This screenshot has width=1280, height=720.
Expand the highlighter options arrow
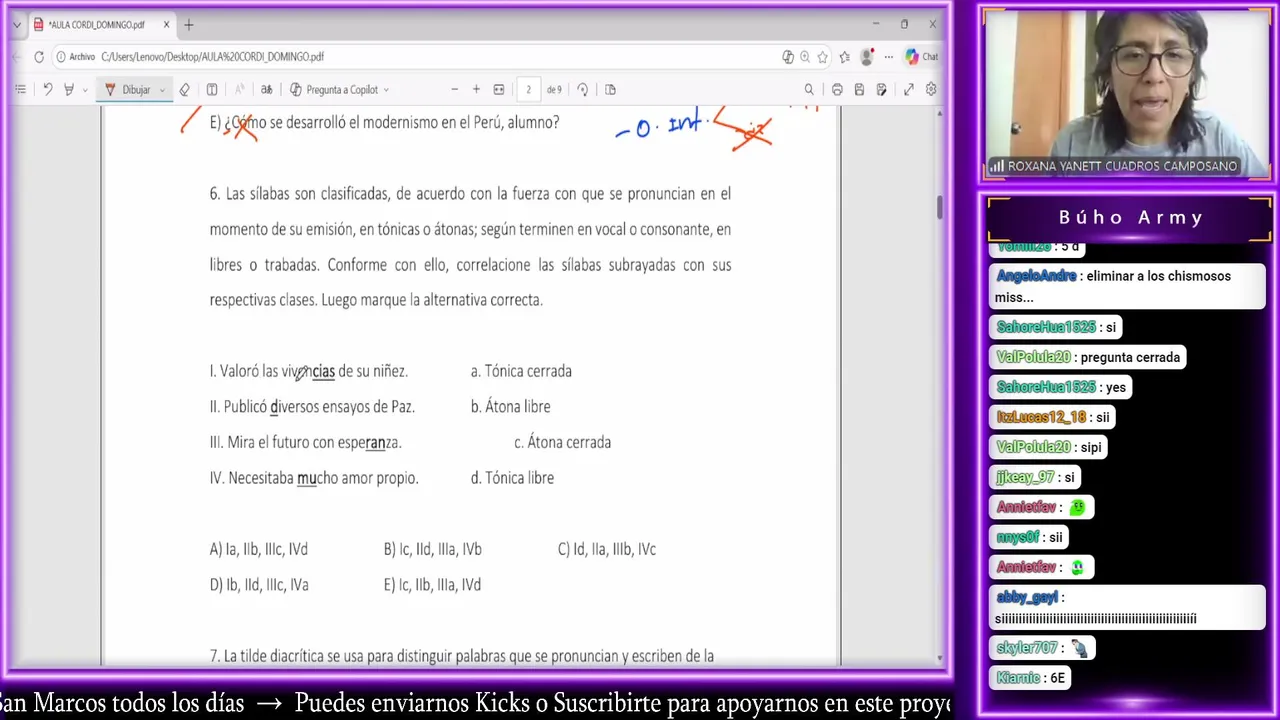[85, 90]
